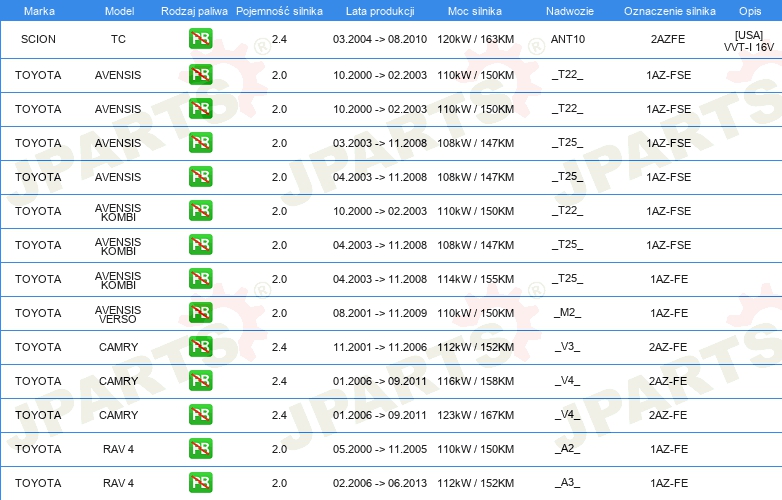Select the _M2_ body code
782x500 pixels.
tap(568, 313)
